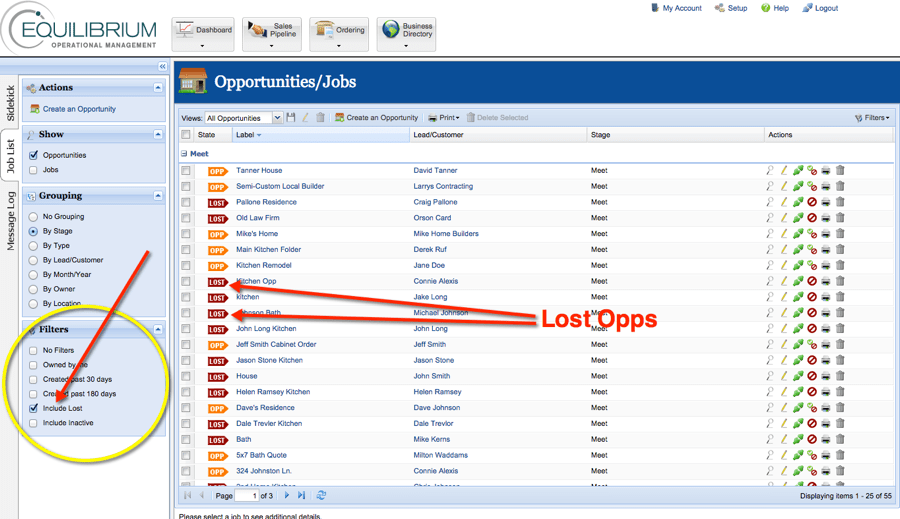Image resolution: width=900 pixels, height=519 pixels.
Task: Delete Kitchen Remodel using trash icon
Action: (x=840, y=265)
